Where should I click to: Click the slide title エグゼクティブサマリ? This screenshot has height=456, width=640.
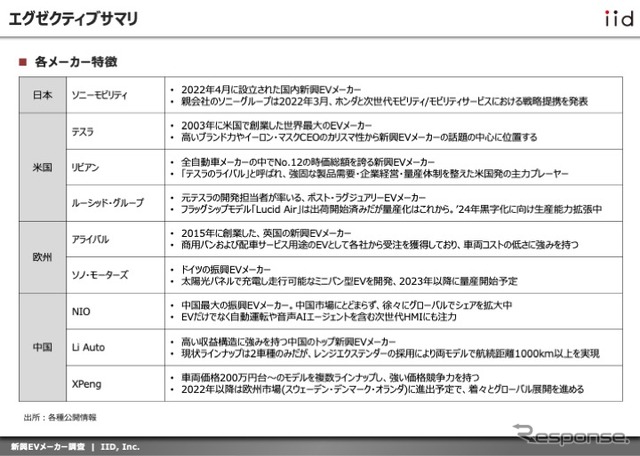point(73,19)
